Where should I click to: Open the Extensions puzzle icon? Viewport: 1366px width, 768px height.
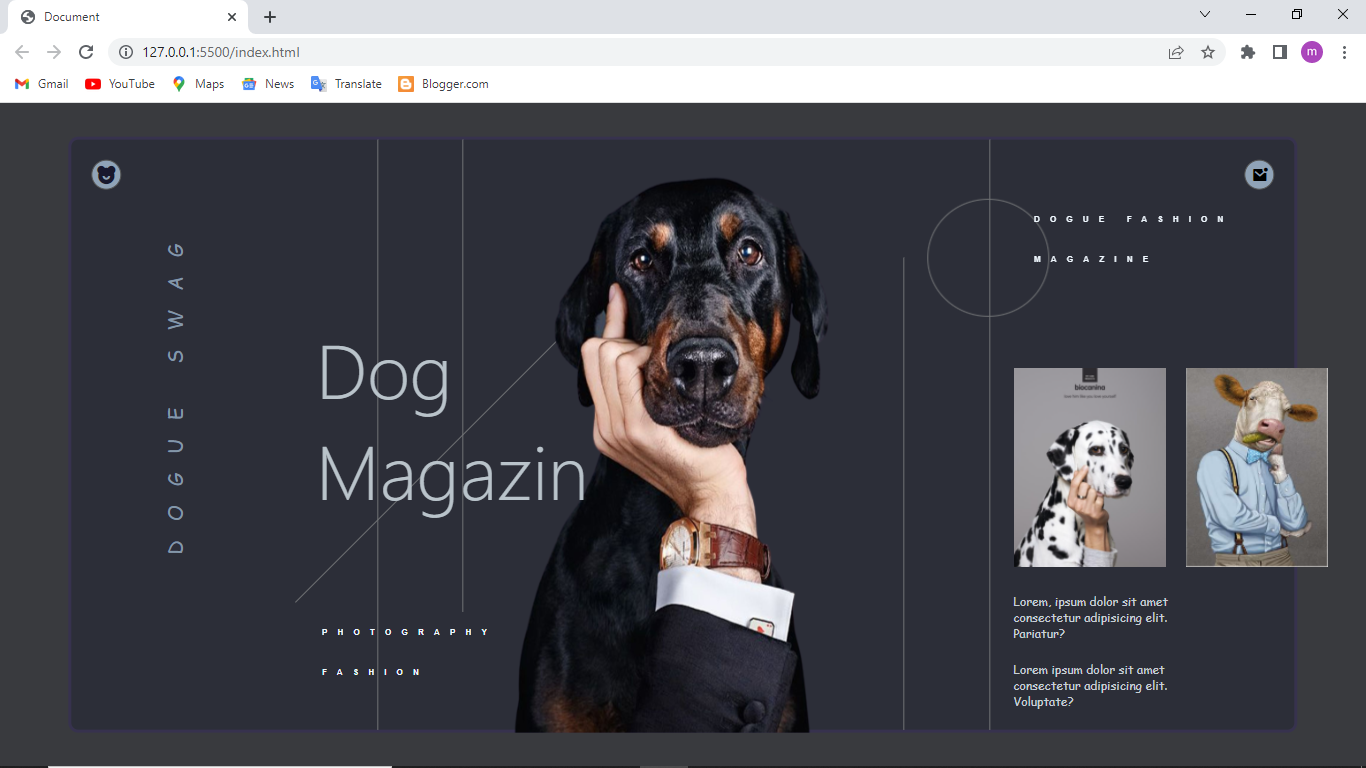pos(1248,52)
